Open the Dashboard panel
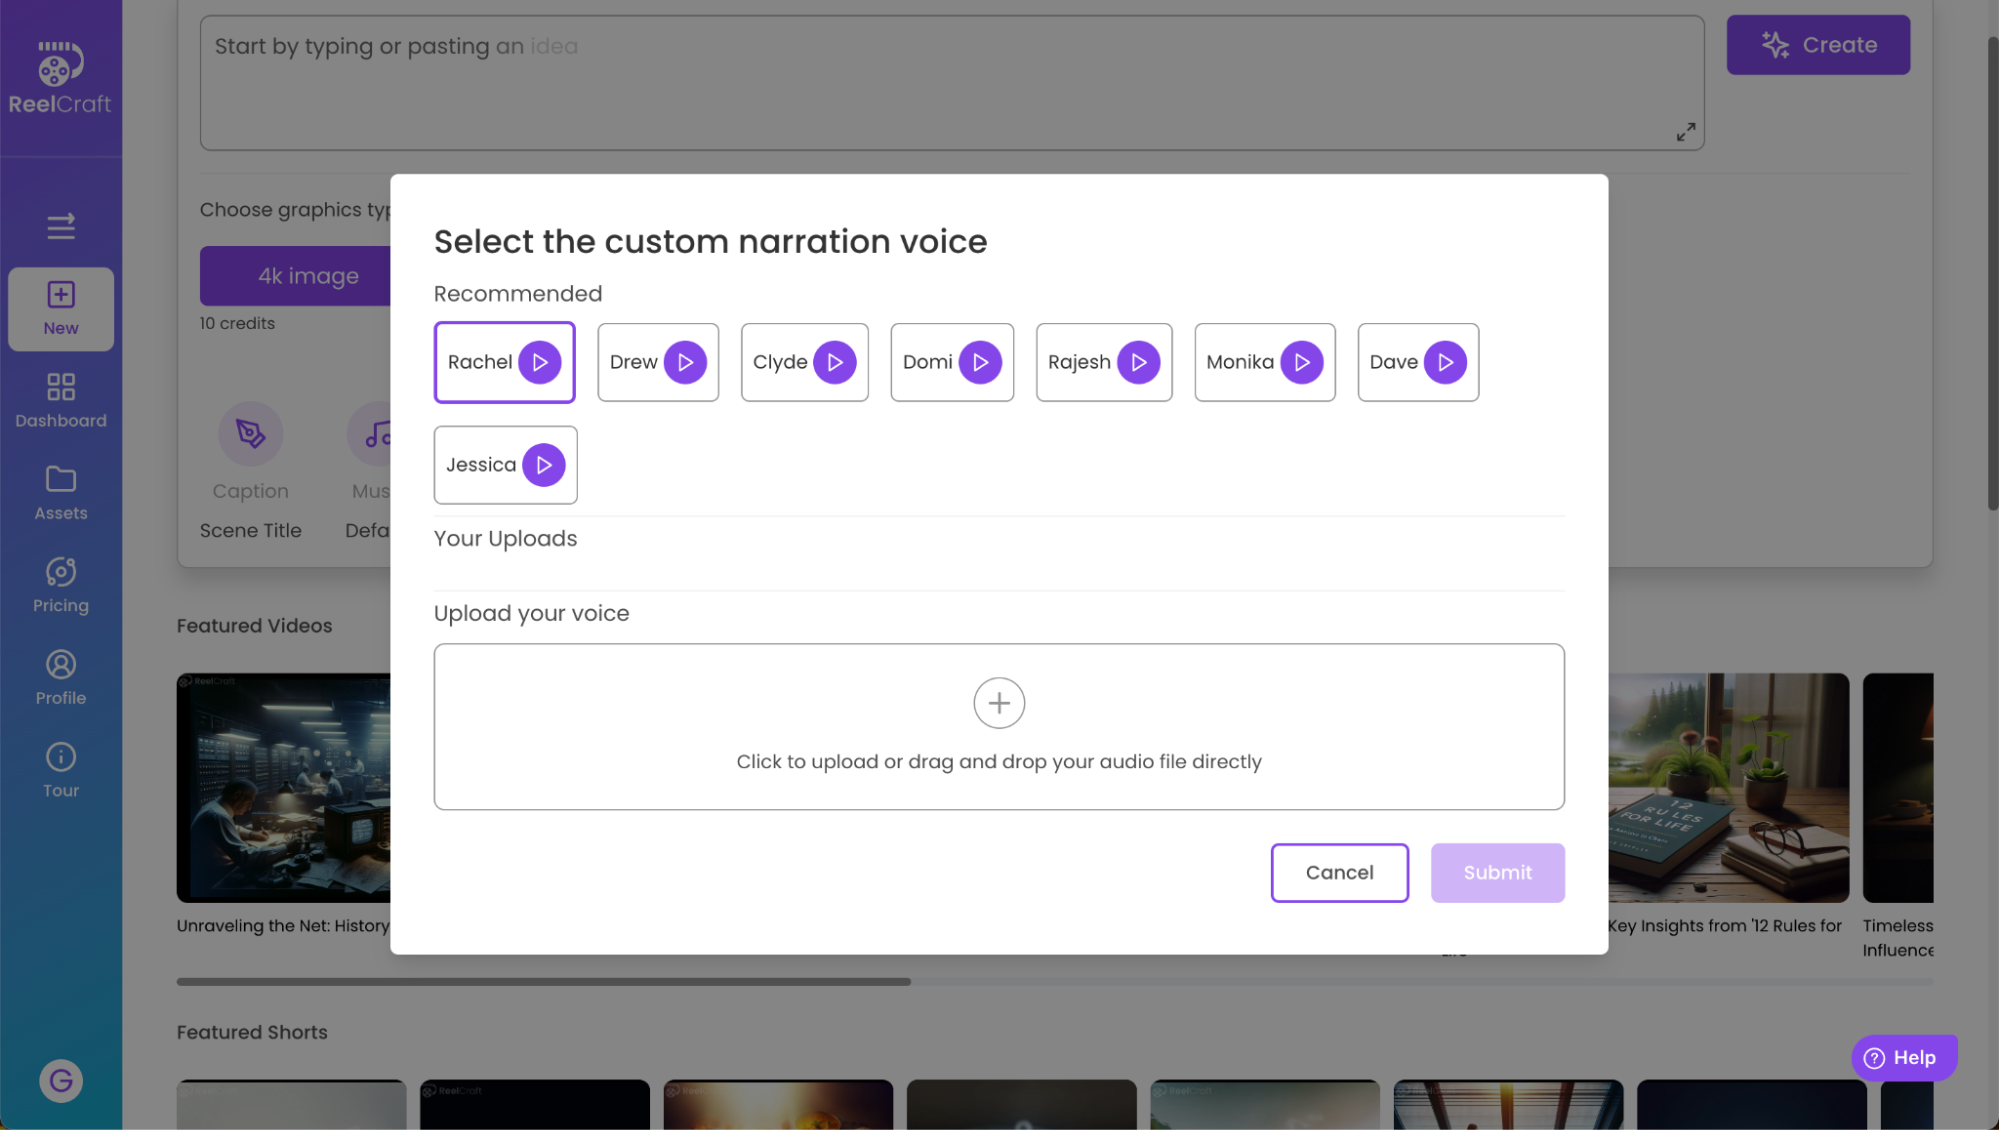Viewport: 1999px width, 1131px height. click(x=60, y=398)
